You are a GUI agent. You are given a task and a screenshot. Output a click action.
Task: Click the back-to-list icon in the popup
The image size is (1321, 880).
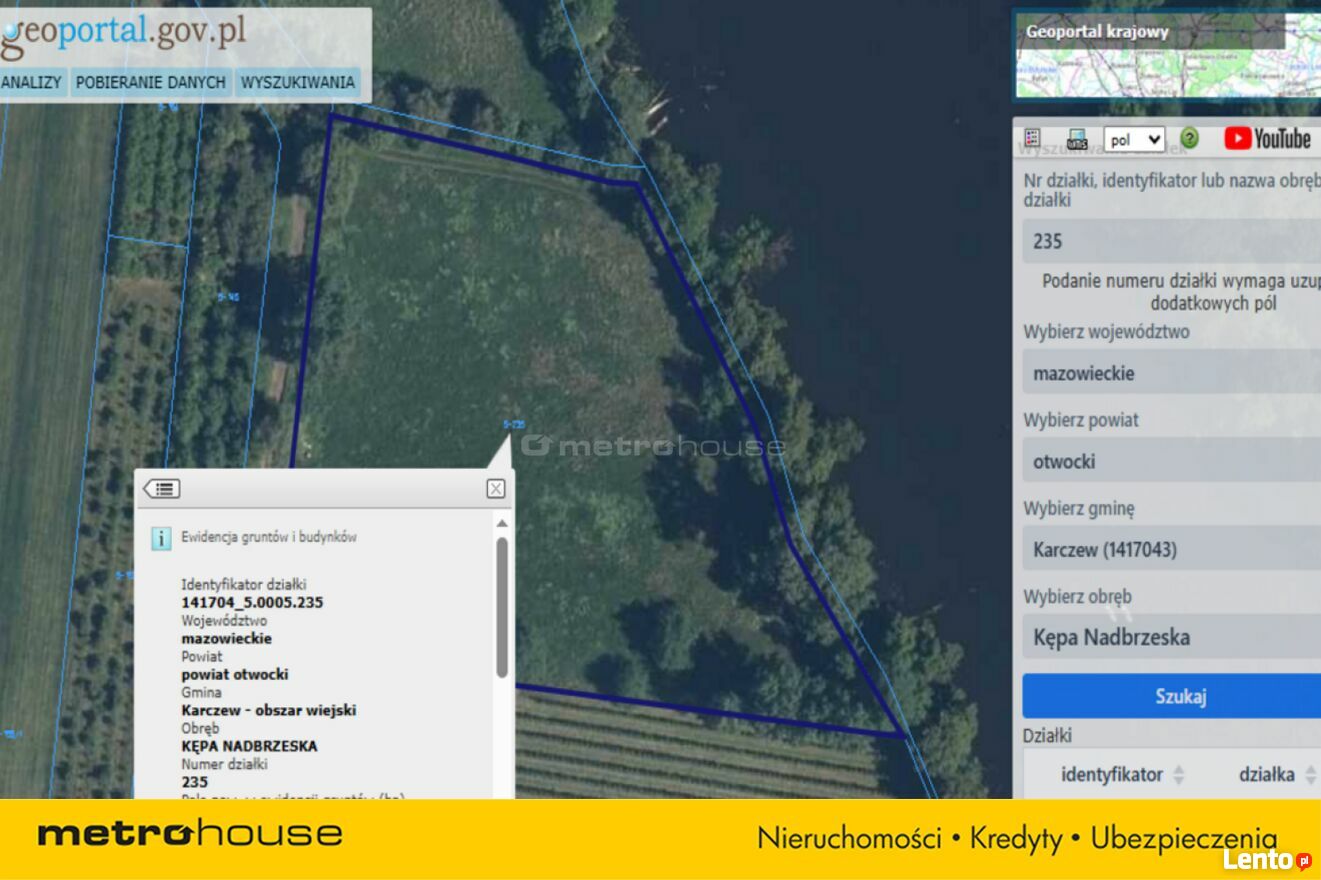pos(162,489)
